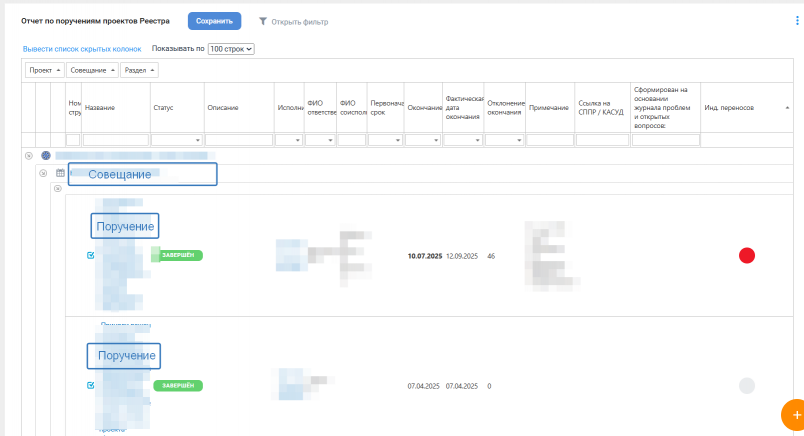Screen dimensions: 804x436
Task: Click the orange plus add button
Action: (x=795, y=414)
